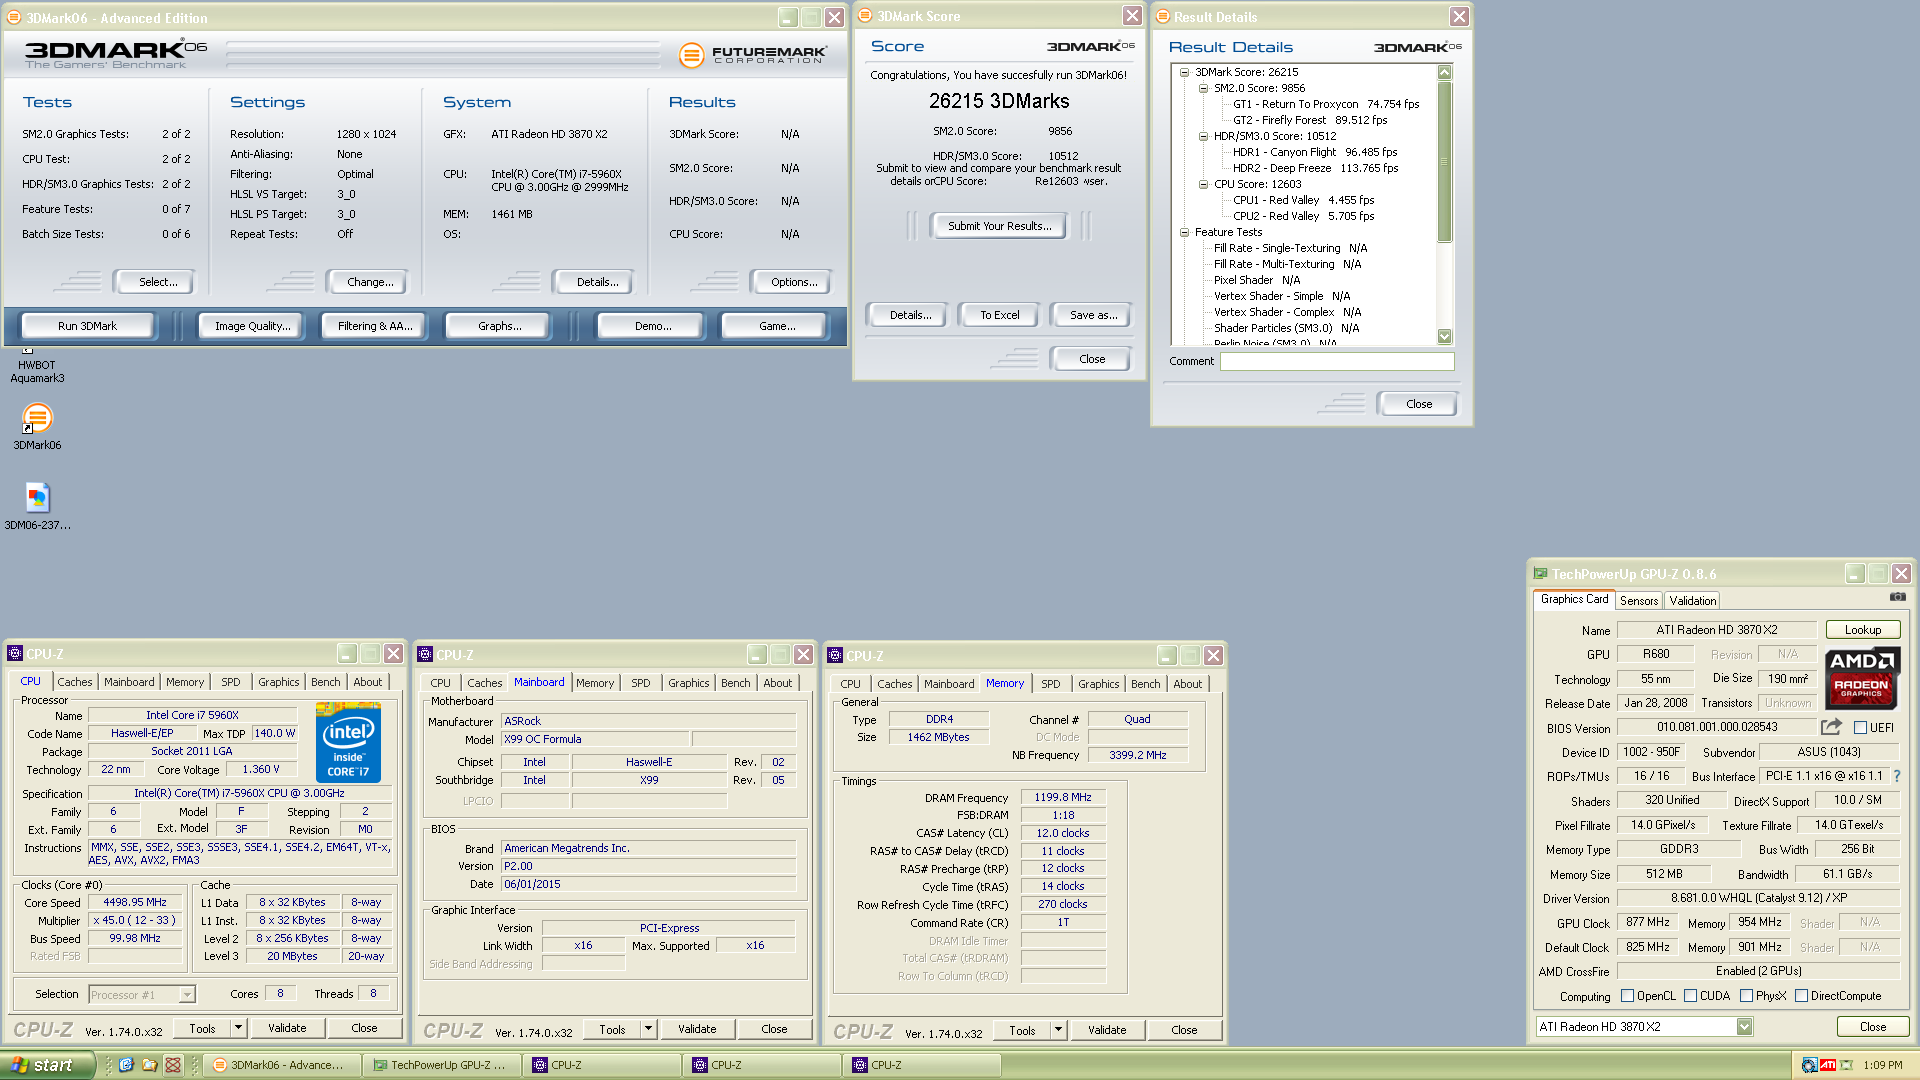The width and height of the screenshot is (1920, 1080).
Task: Click the AMD Radeon Graphics logo
Action: 1862,678
